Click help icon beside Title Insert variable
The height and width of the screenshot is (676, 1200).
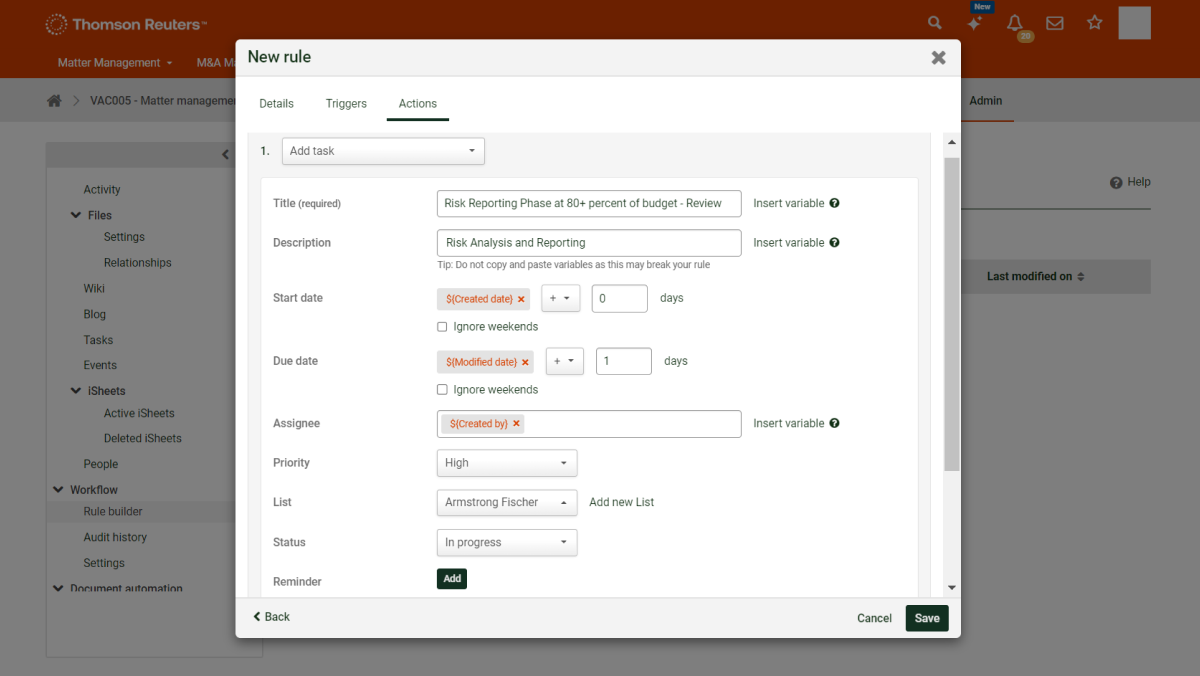pos(834,203)
